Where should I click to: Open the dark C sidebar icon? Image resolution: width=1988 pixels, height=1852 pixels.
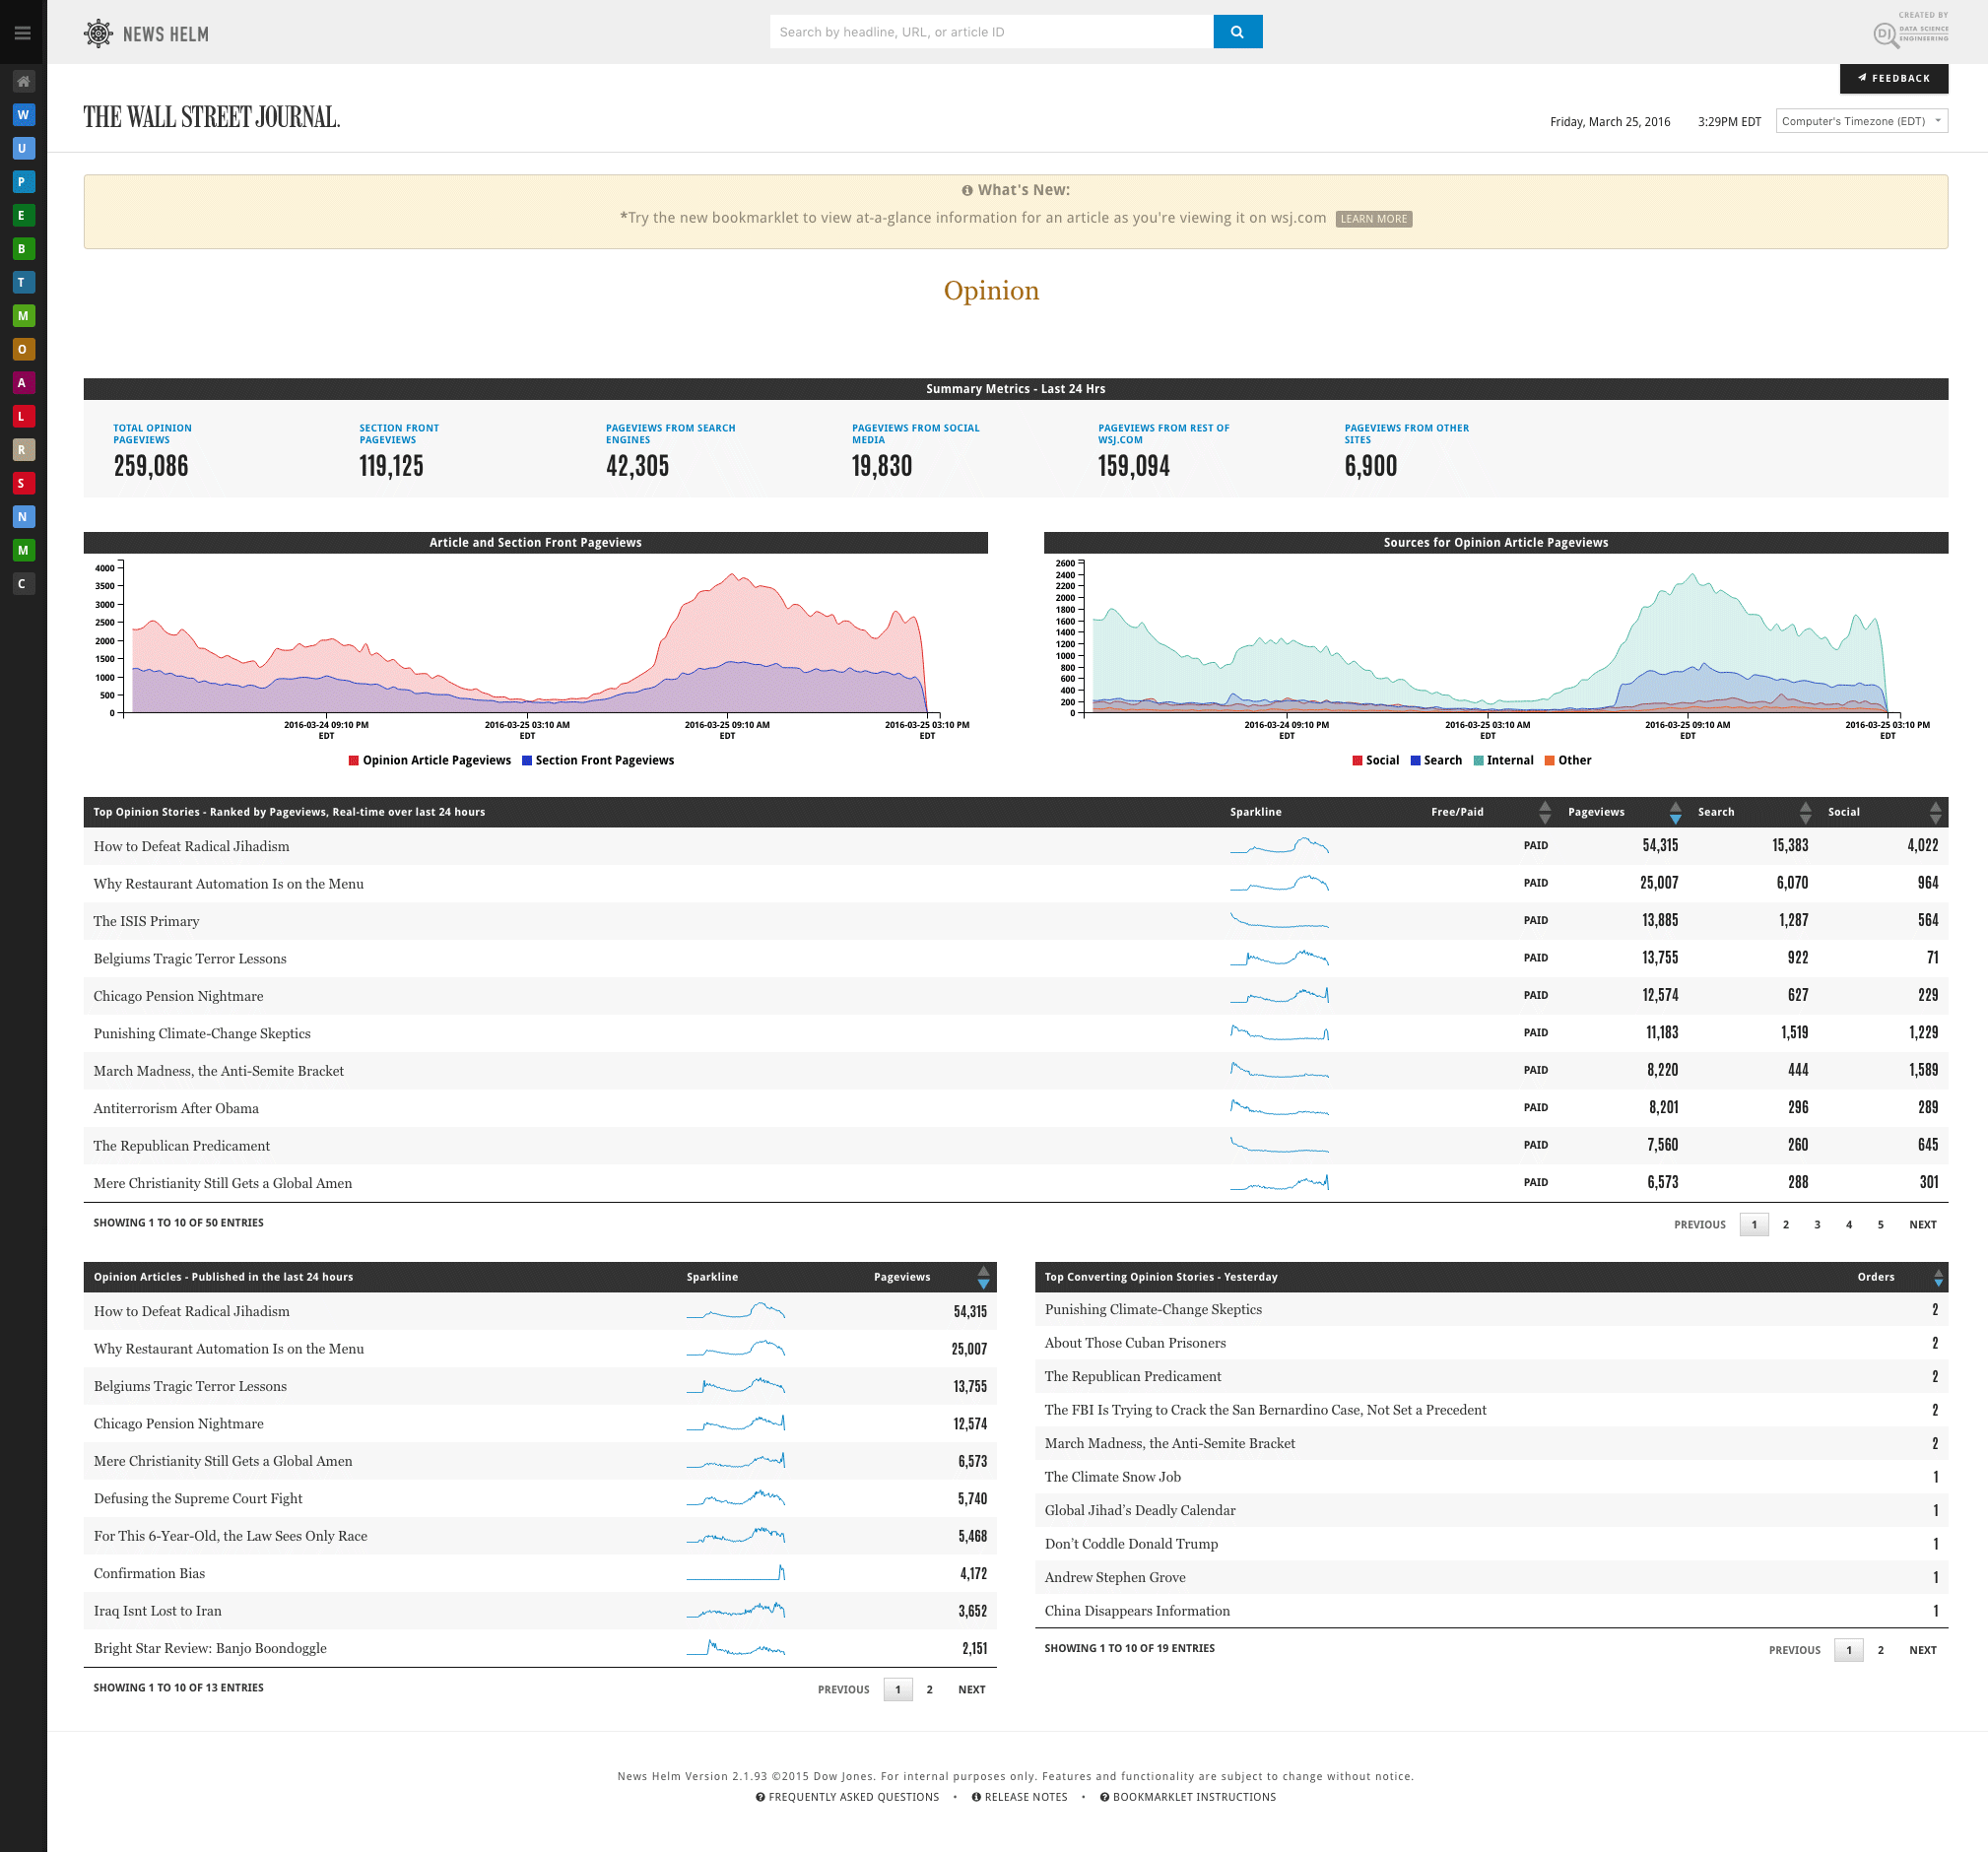coord(23,584)
